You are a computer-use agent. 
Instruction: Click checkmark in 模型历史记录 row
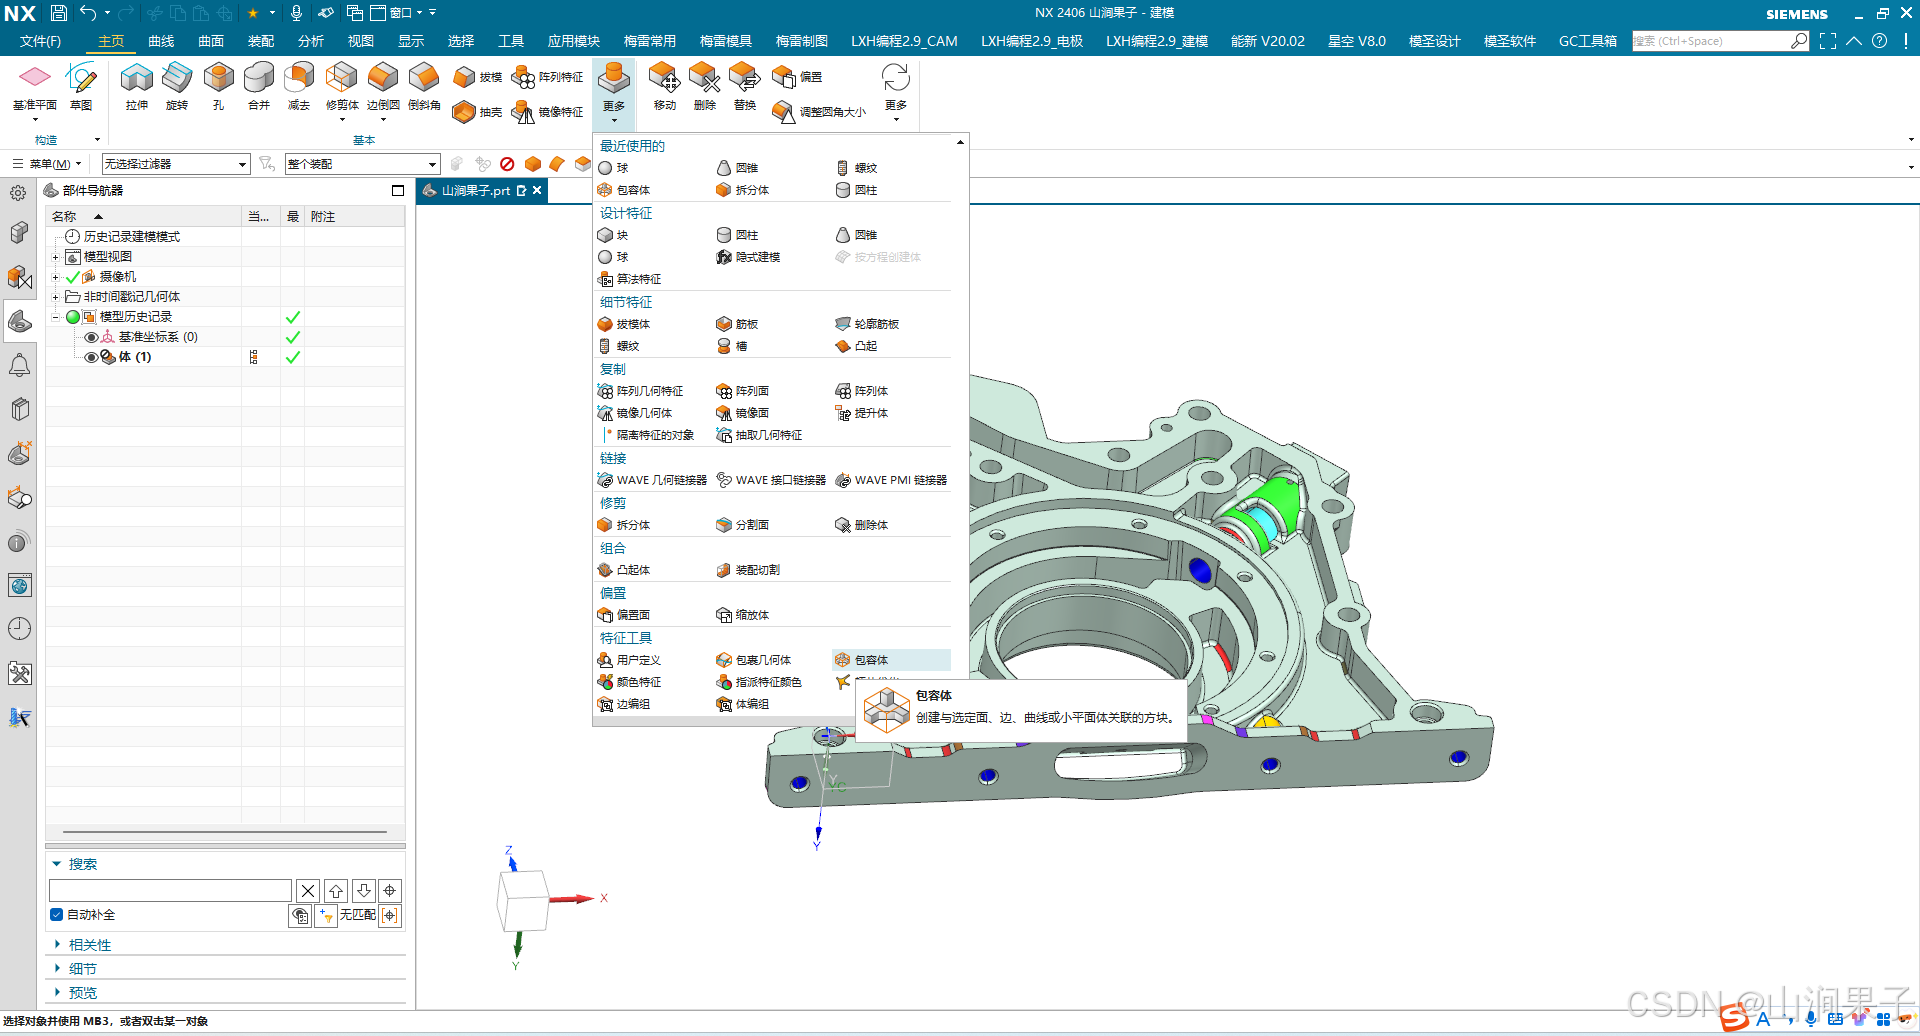click(x=293, y=317)
